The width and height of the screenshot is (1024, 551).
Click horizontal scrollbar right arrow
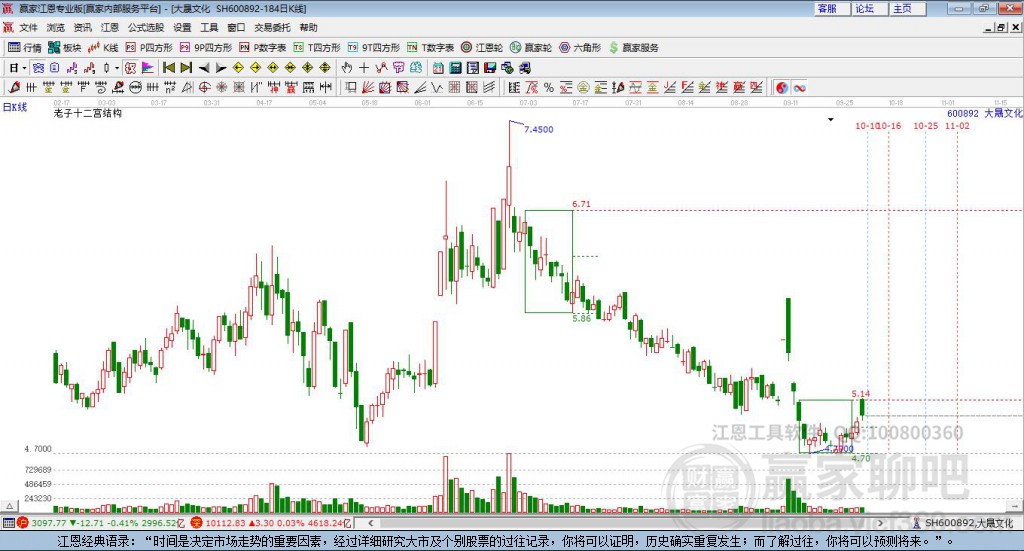click(881, 523)
